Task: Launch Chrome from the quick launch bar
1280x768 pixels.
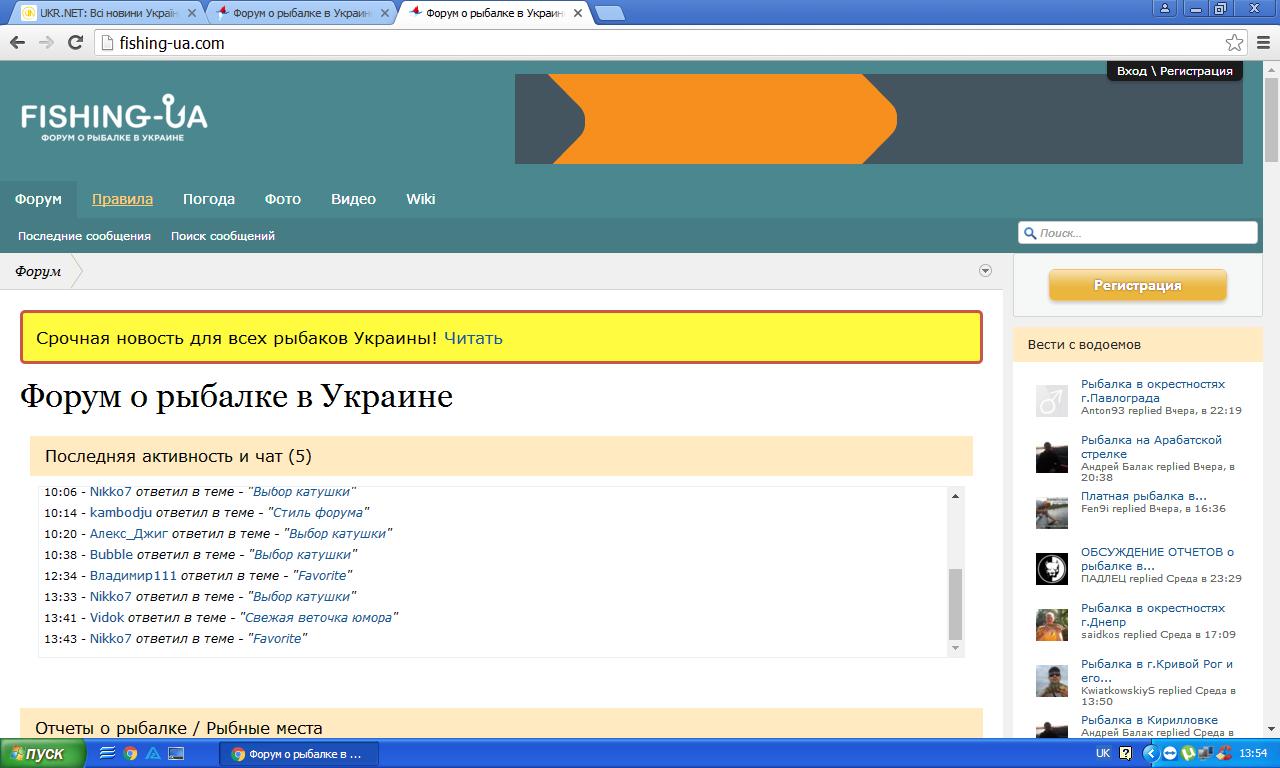Action: click(130, 754)
